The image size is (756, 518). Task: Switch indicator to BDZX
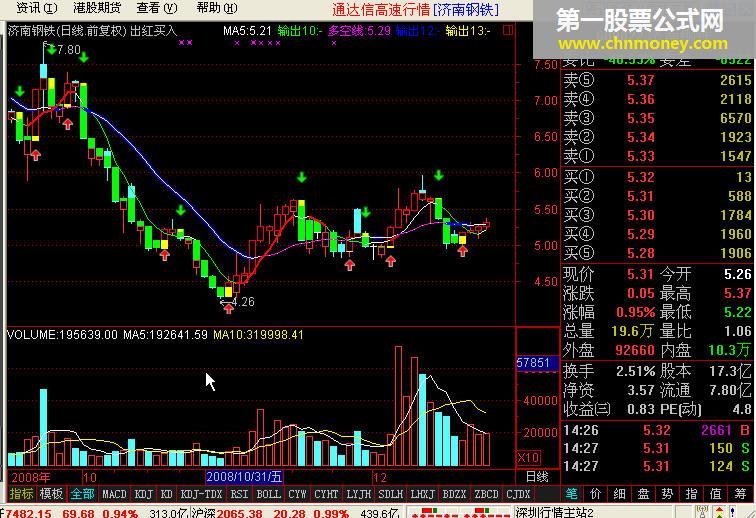coord(454,494)
